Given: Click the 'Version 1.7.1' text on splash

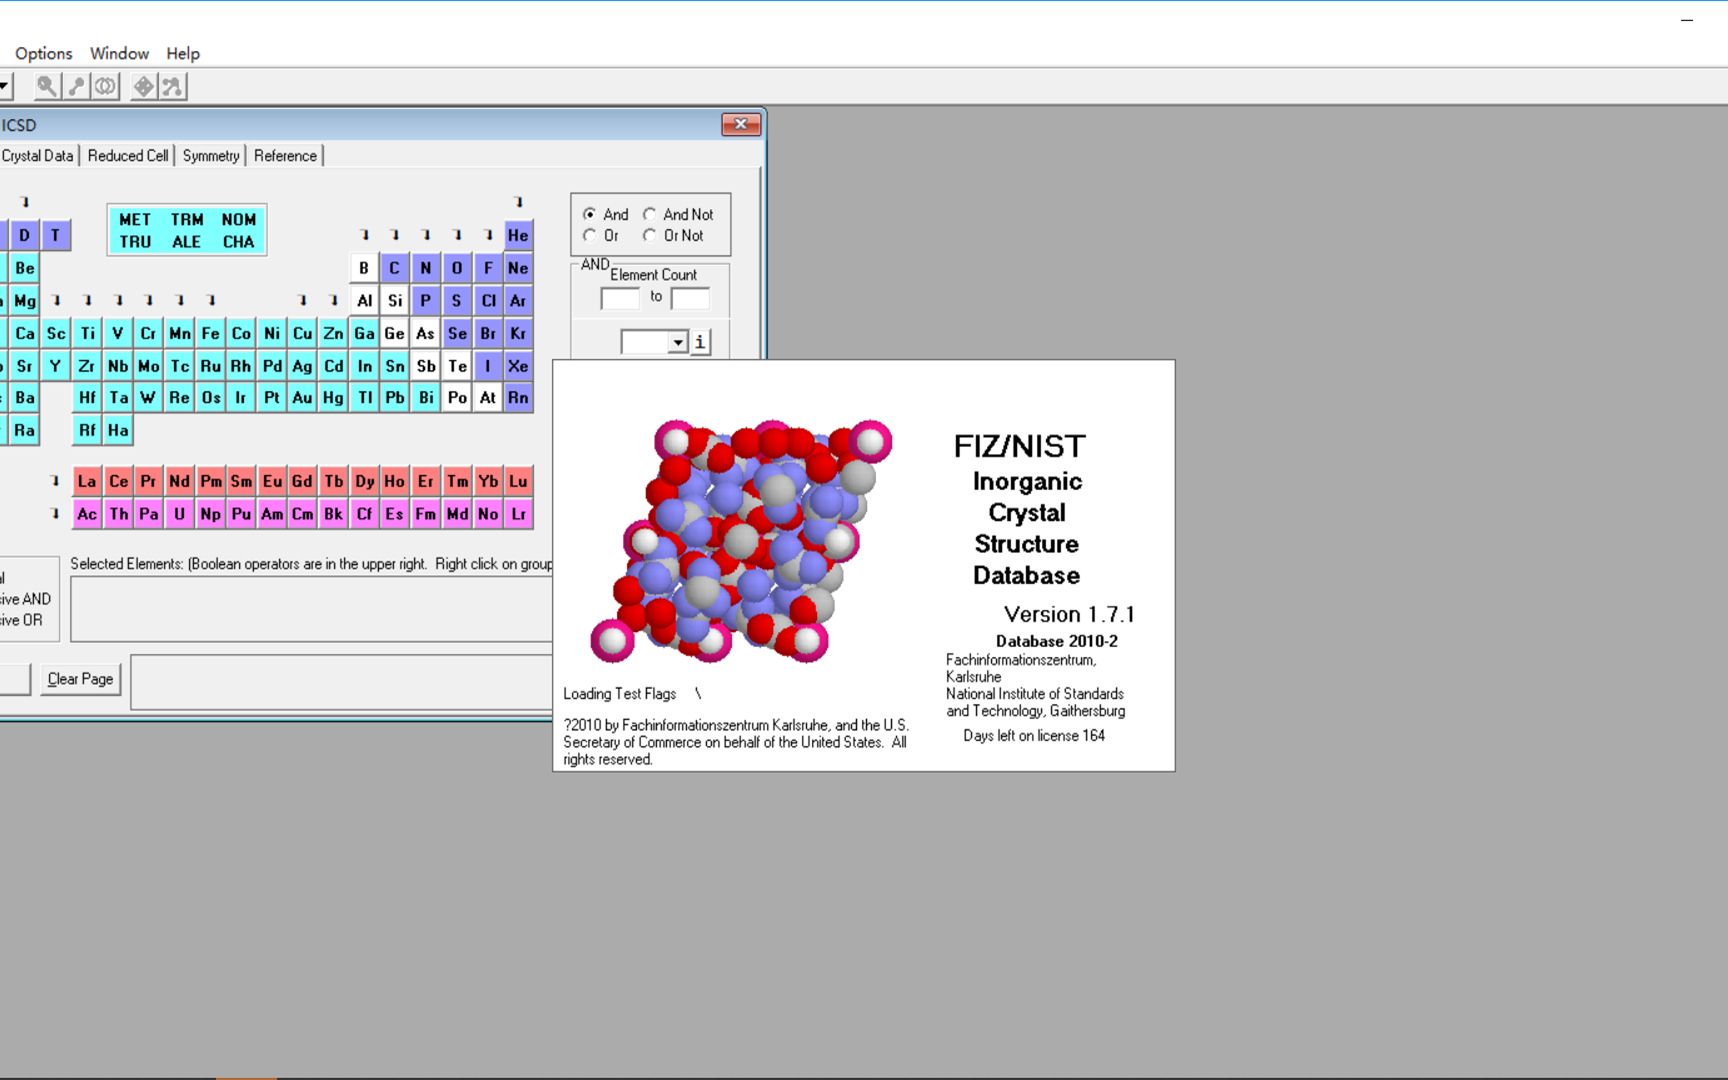Looking at the screenshot, I should [1069, 614].
